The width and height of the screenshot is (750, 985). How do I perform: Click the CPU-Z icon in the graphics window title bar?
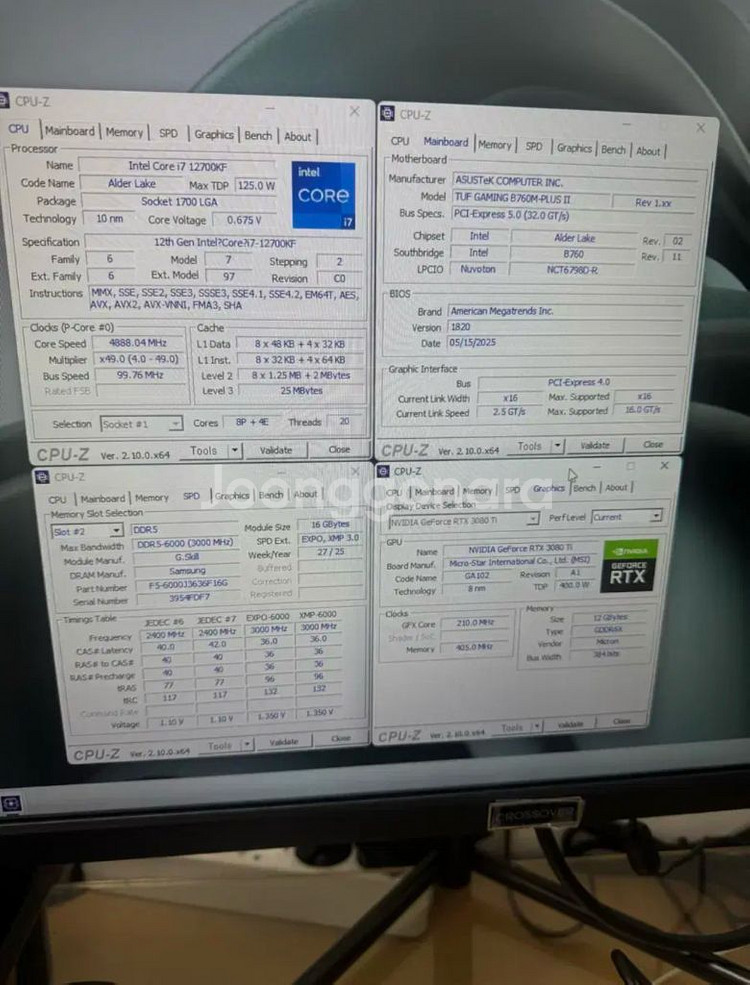click(383, 471)
